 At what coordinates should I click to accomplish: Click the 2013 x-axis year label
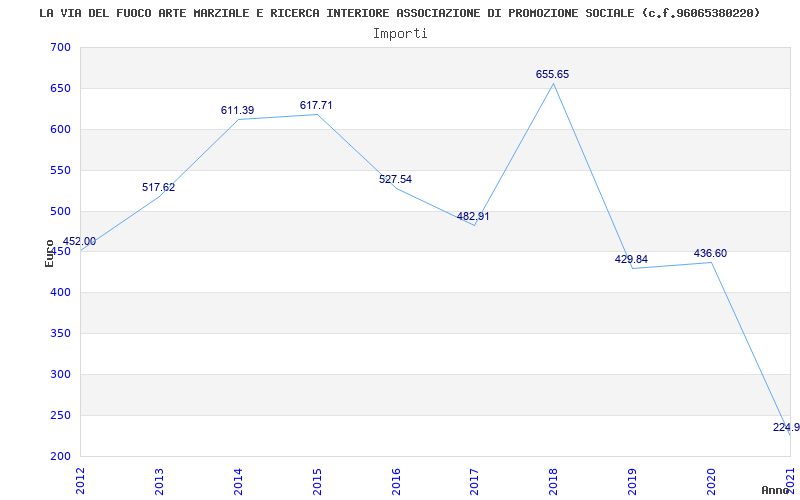click(159, 480)
